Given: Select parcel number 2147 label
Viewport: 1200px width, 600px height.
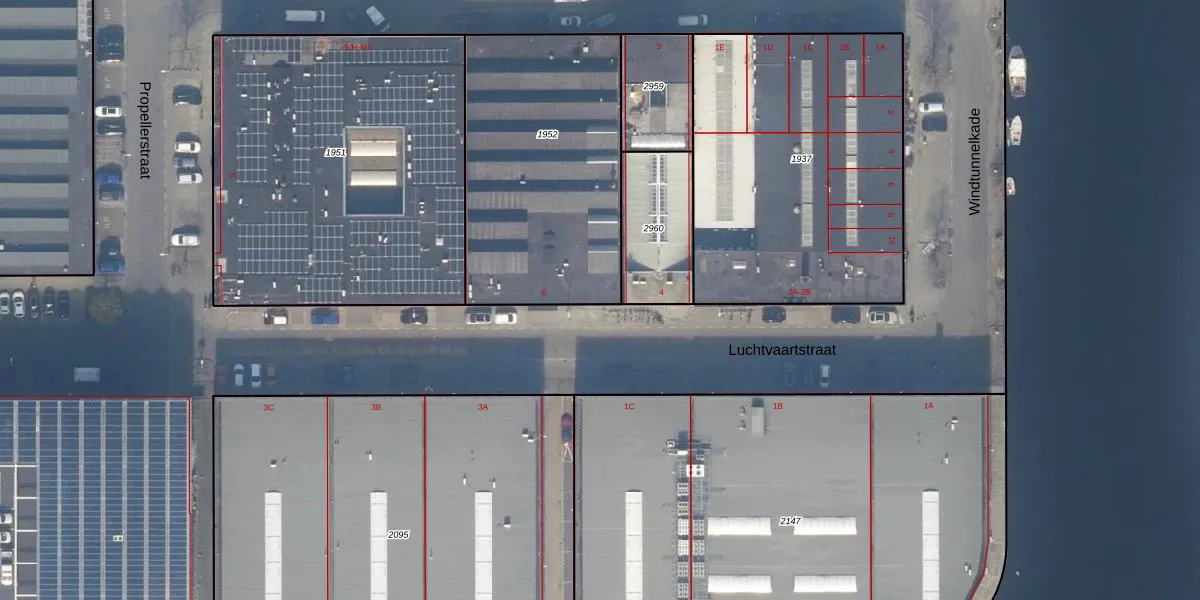Looking at the screenshot, I should 791,521.
